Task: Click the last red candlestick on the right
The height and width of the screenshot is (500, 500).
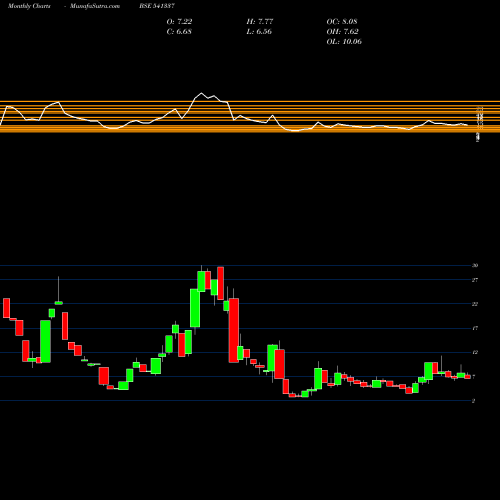Action: (x=468, y=377)
